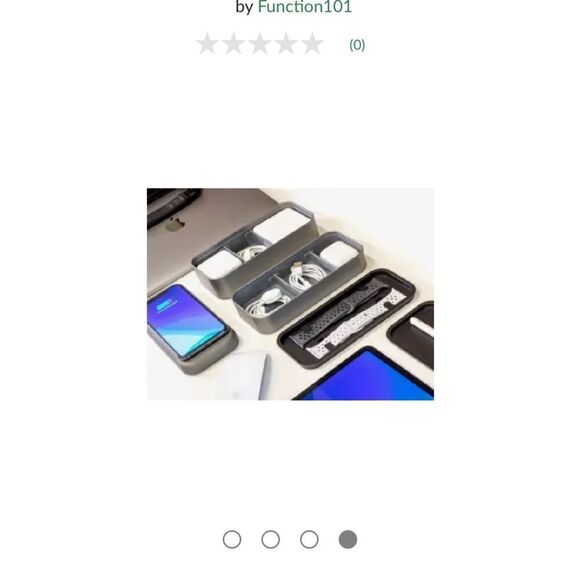The height and width of the screenshot is (580, 580).
Task: Click the large white charger brick
Action: tap(282, 223)
